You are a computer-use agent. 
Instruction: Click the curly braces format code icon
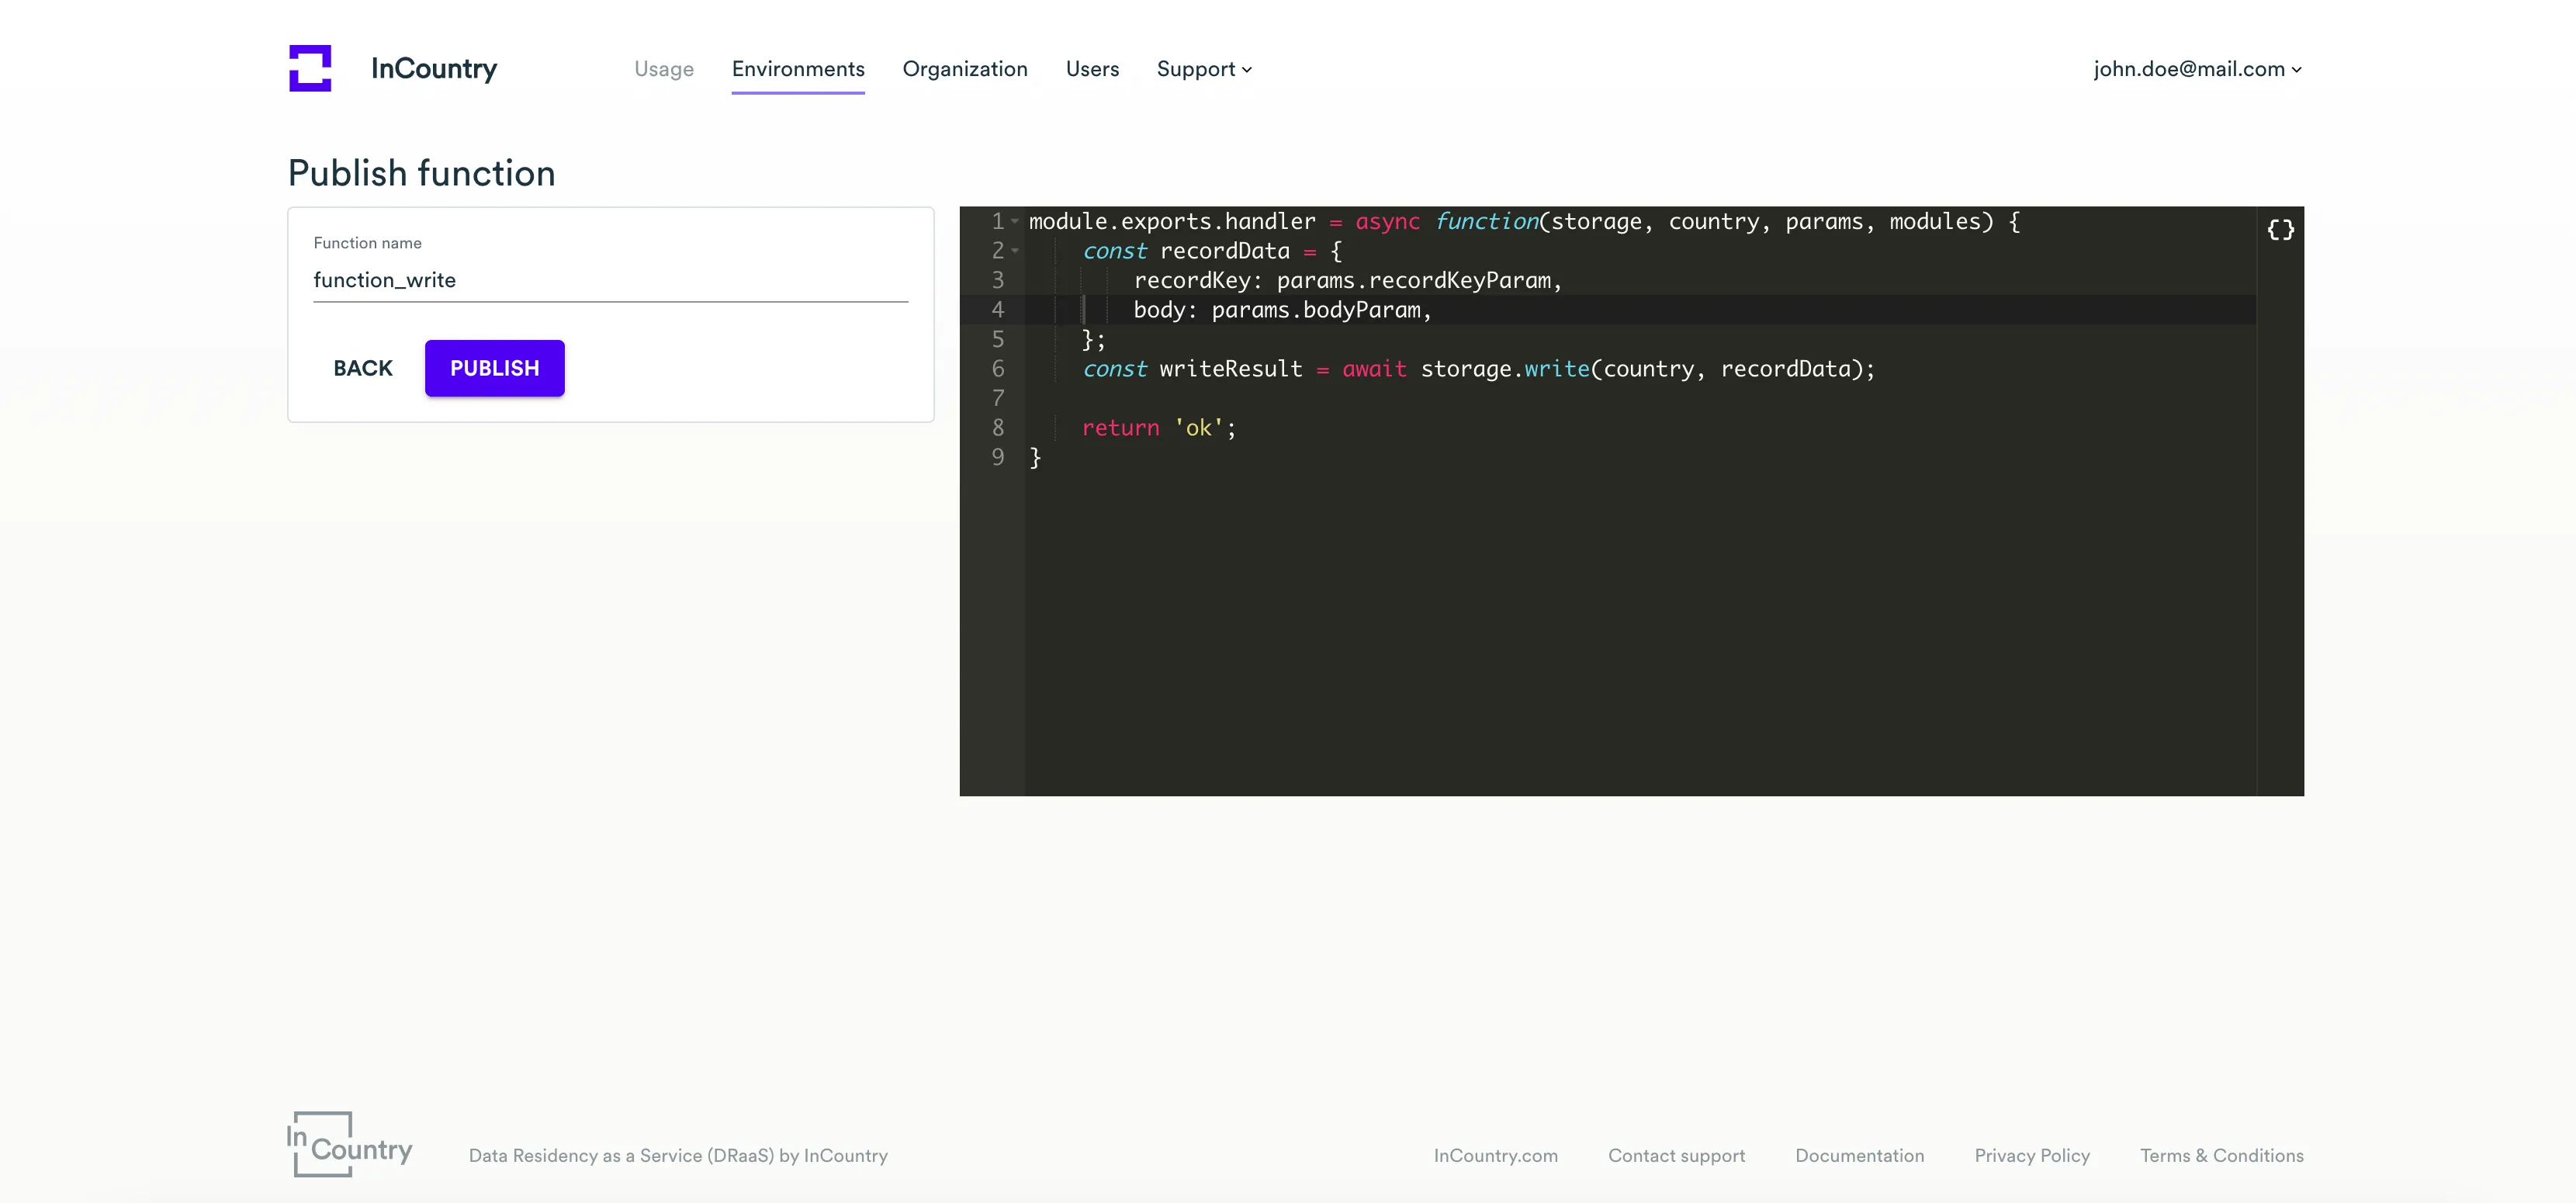[2280, 230]
